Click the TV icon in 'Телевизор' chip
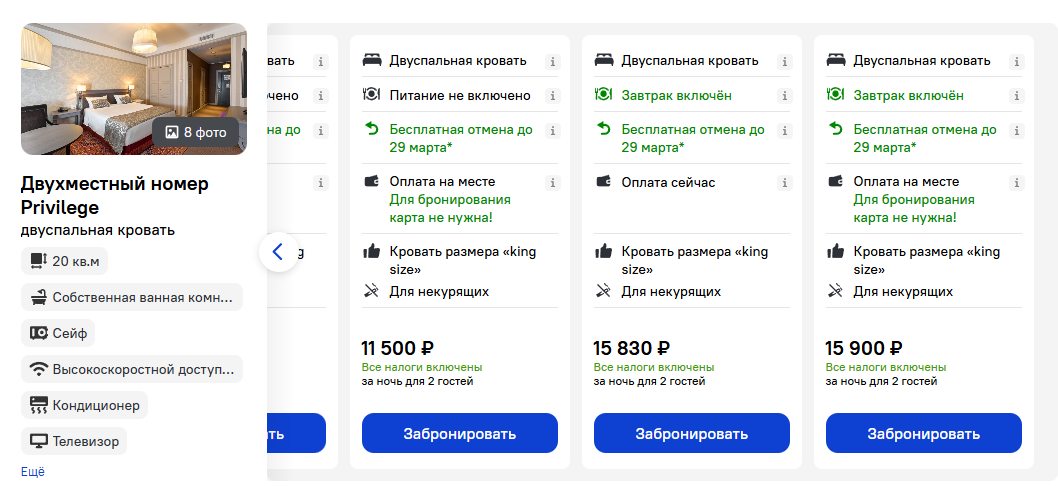The height and width of the screenshot is (486, 1058). pyautogui.click(x=38, y=442)
